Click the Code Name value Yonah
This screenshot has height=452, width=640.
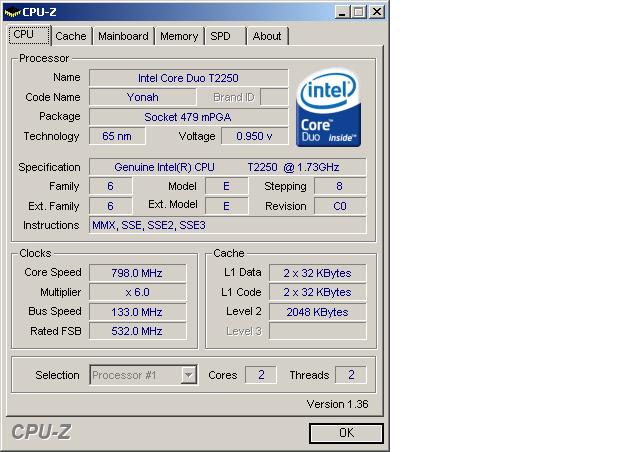point(142,97)
